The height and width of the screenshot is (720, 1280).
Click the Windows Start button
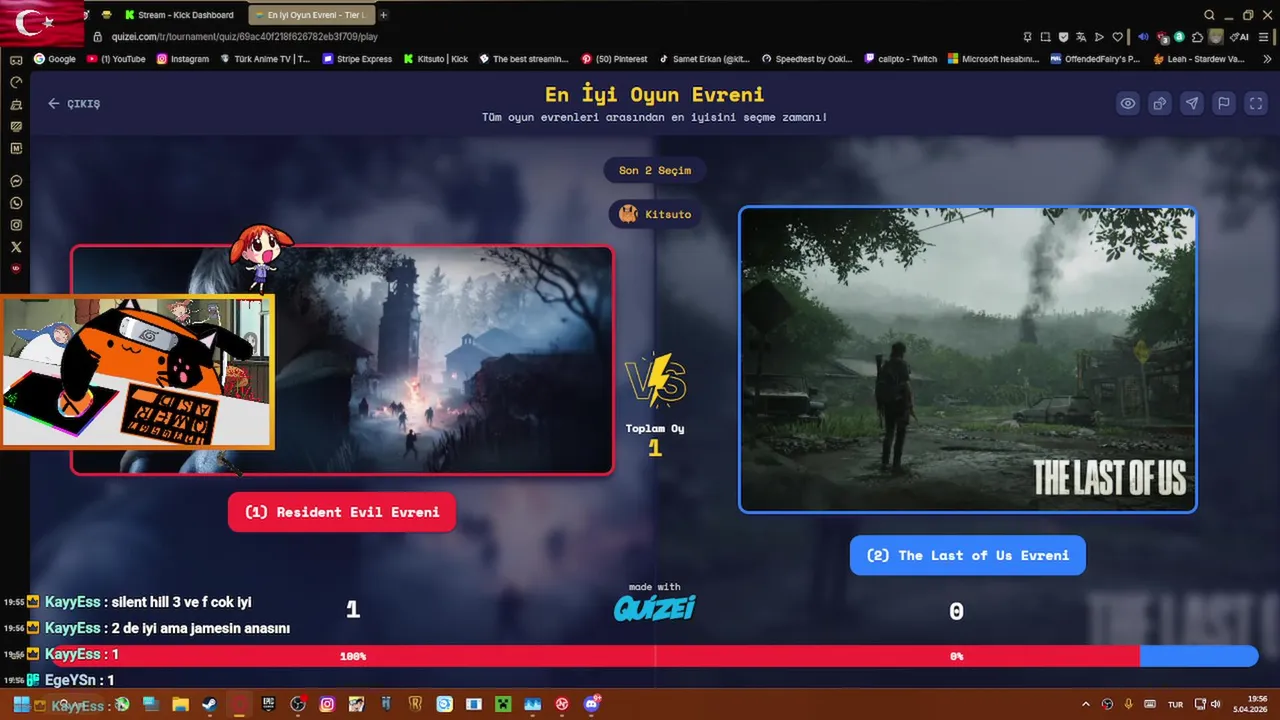21,704
